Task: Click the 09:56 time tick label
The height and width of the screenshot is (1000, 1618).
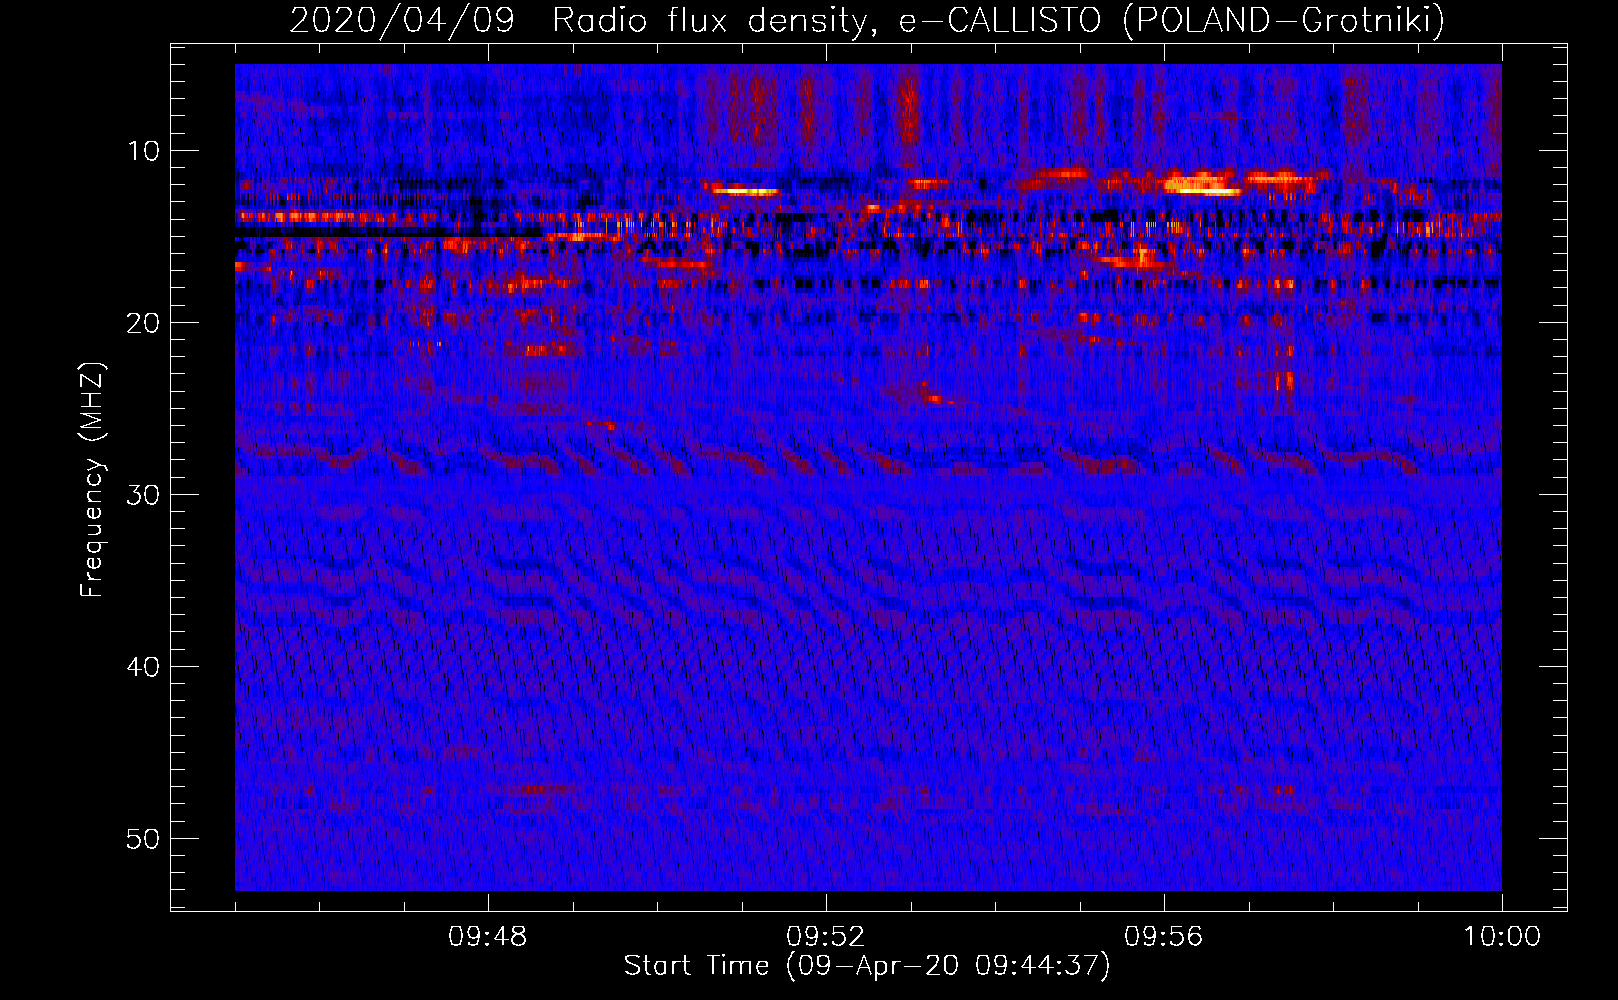Action: click(1164, 937)
